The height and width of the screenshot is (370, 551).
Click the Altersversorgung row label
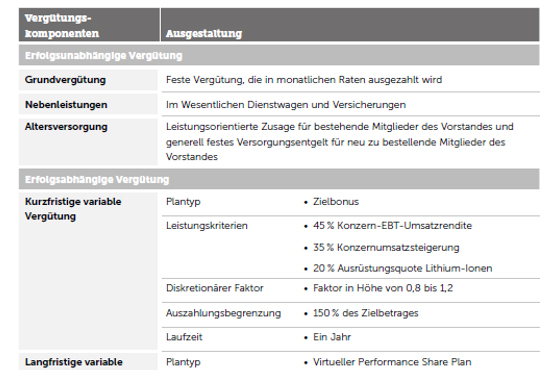pos(66,127)
